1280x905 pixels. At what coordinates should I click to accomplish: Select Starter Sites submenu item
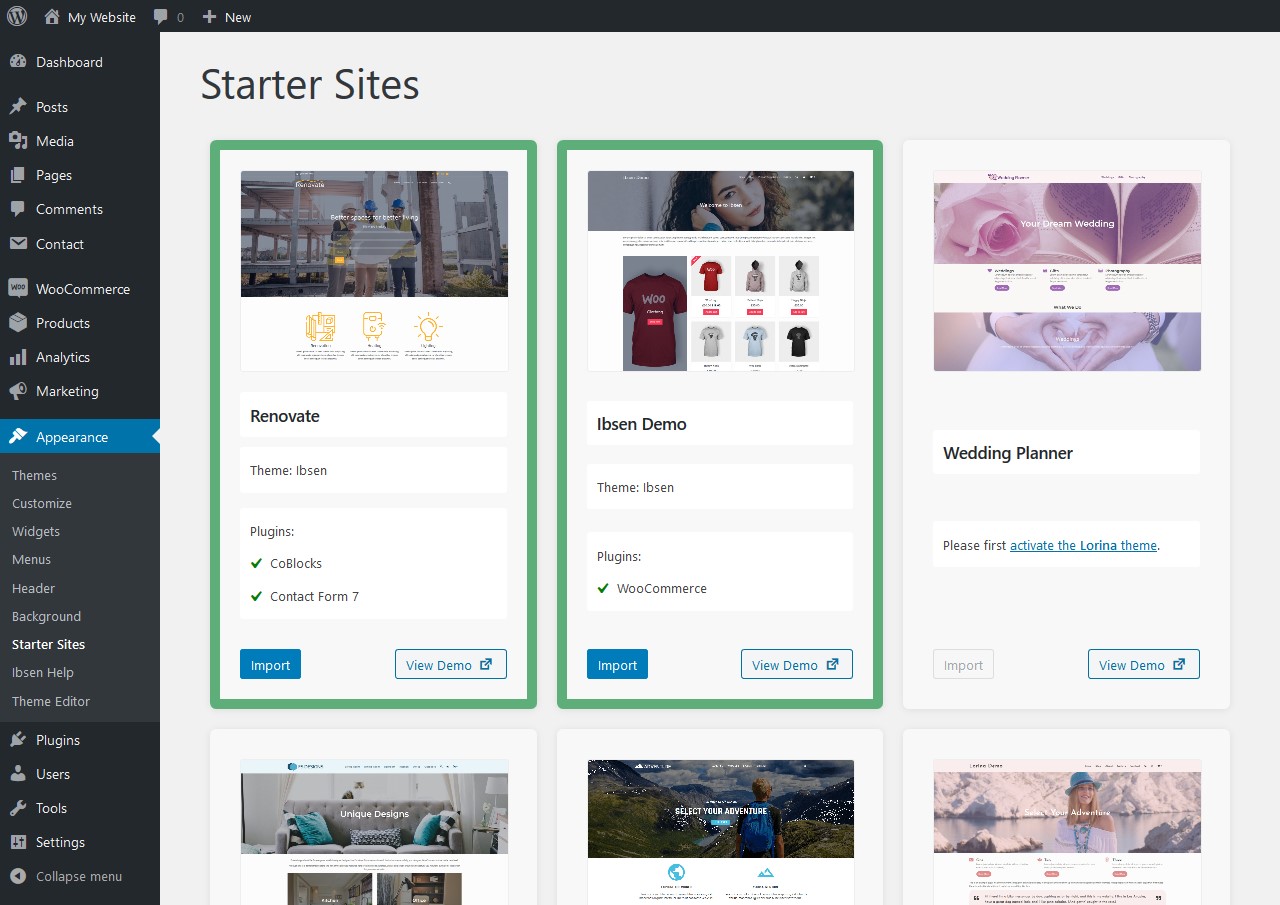pos(48,644)
